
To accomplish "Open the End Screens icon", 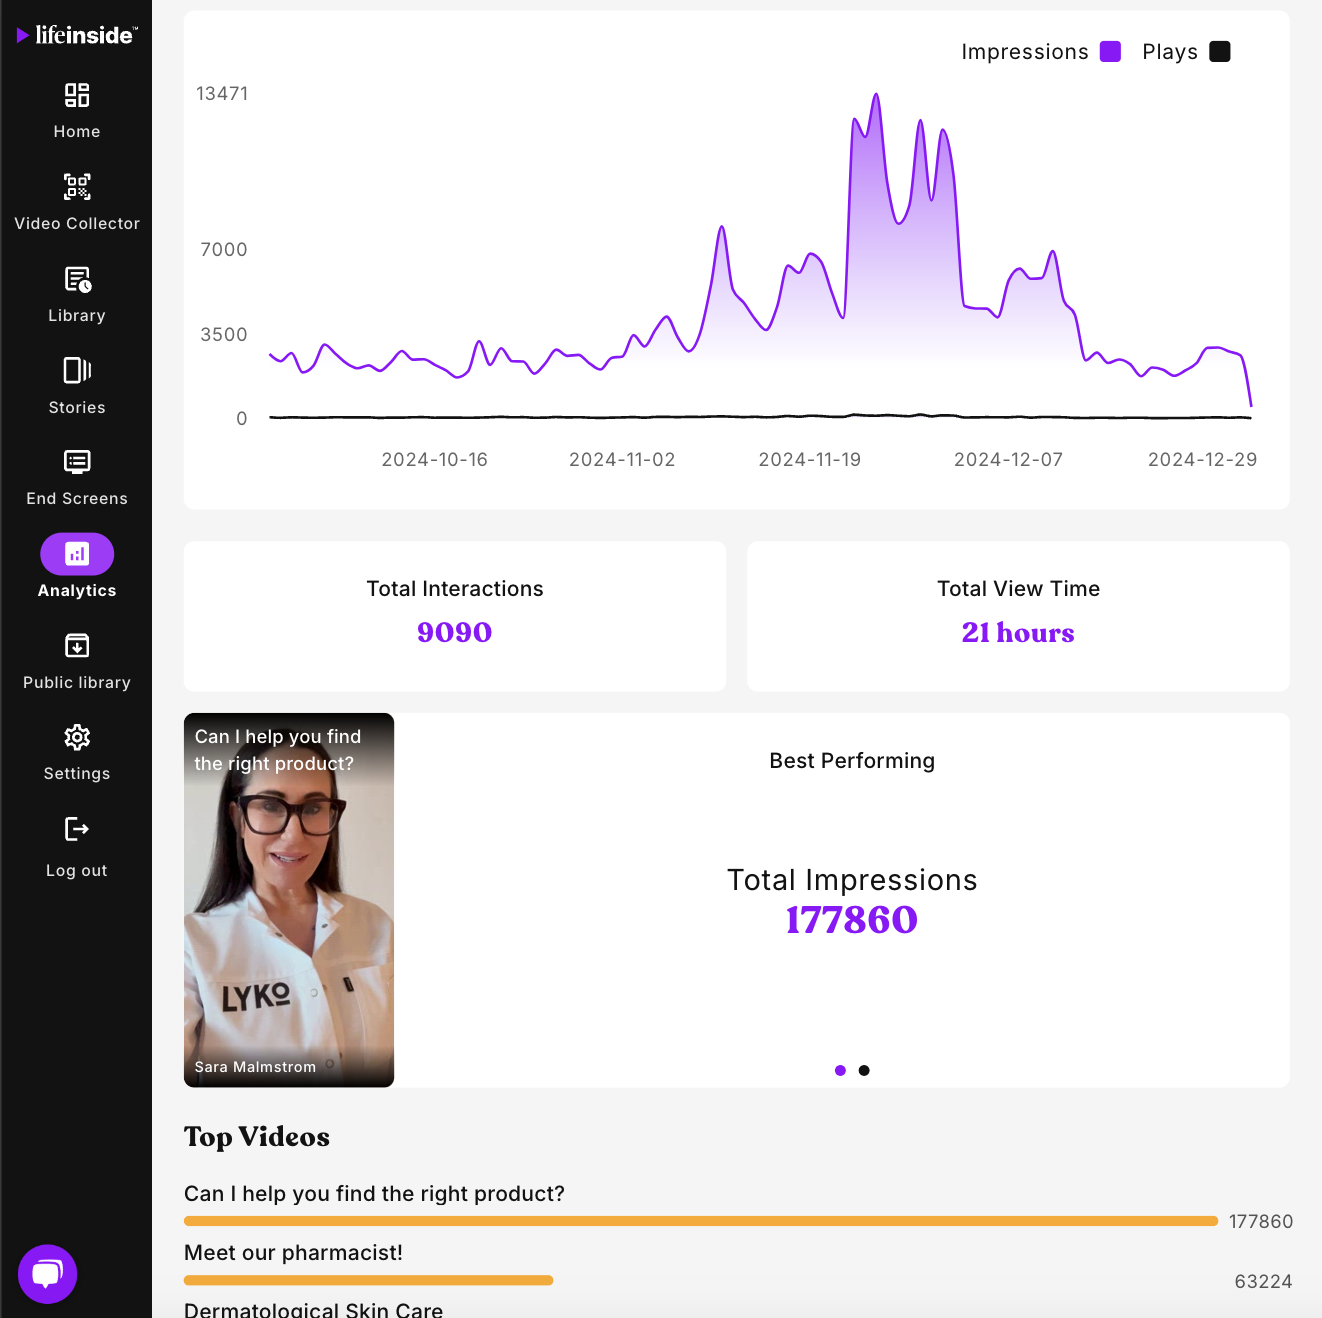I will pos(77,461).
